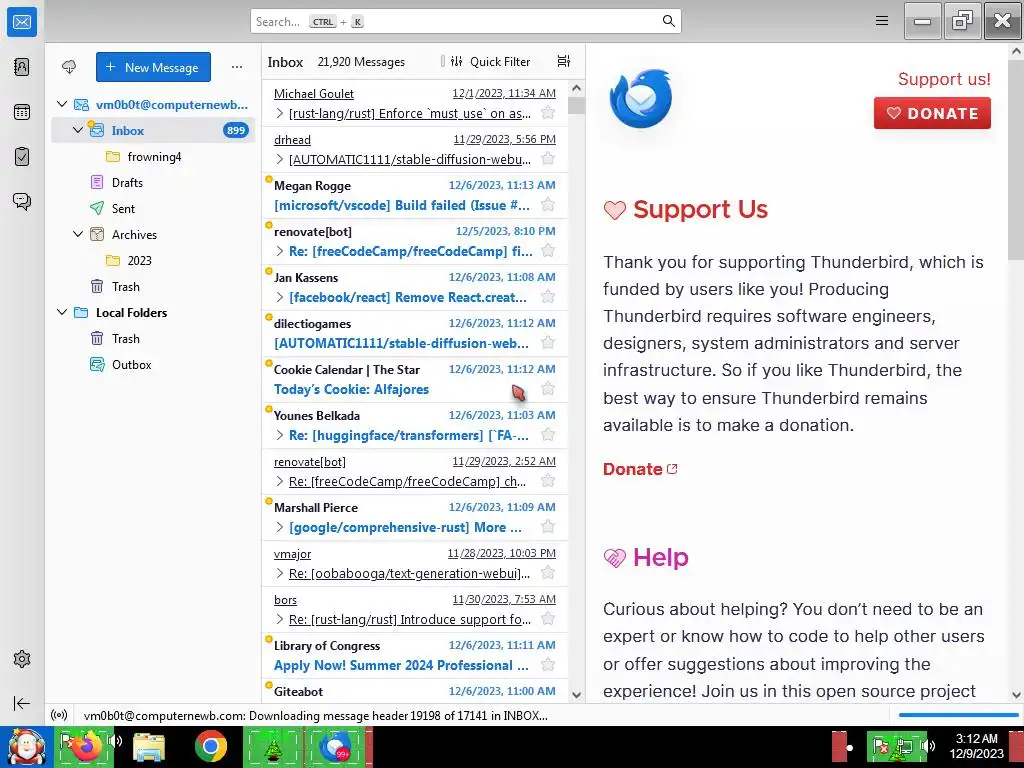Open the Tasks space
Screen dimensions: 1024x768
[22, 157]
